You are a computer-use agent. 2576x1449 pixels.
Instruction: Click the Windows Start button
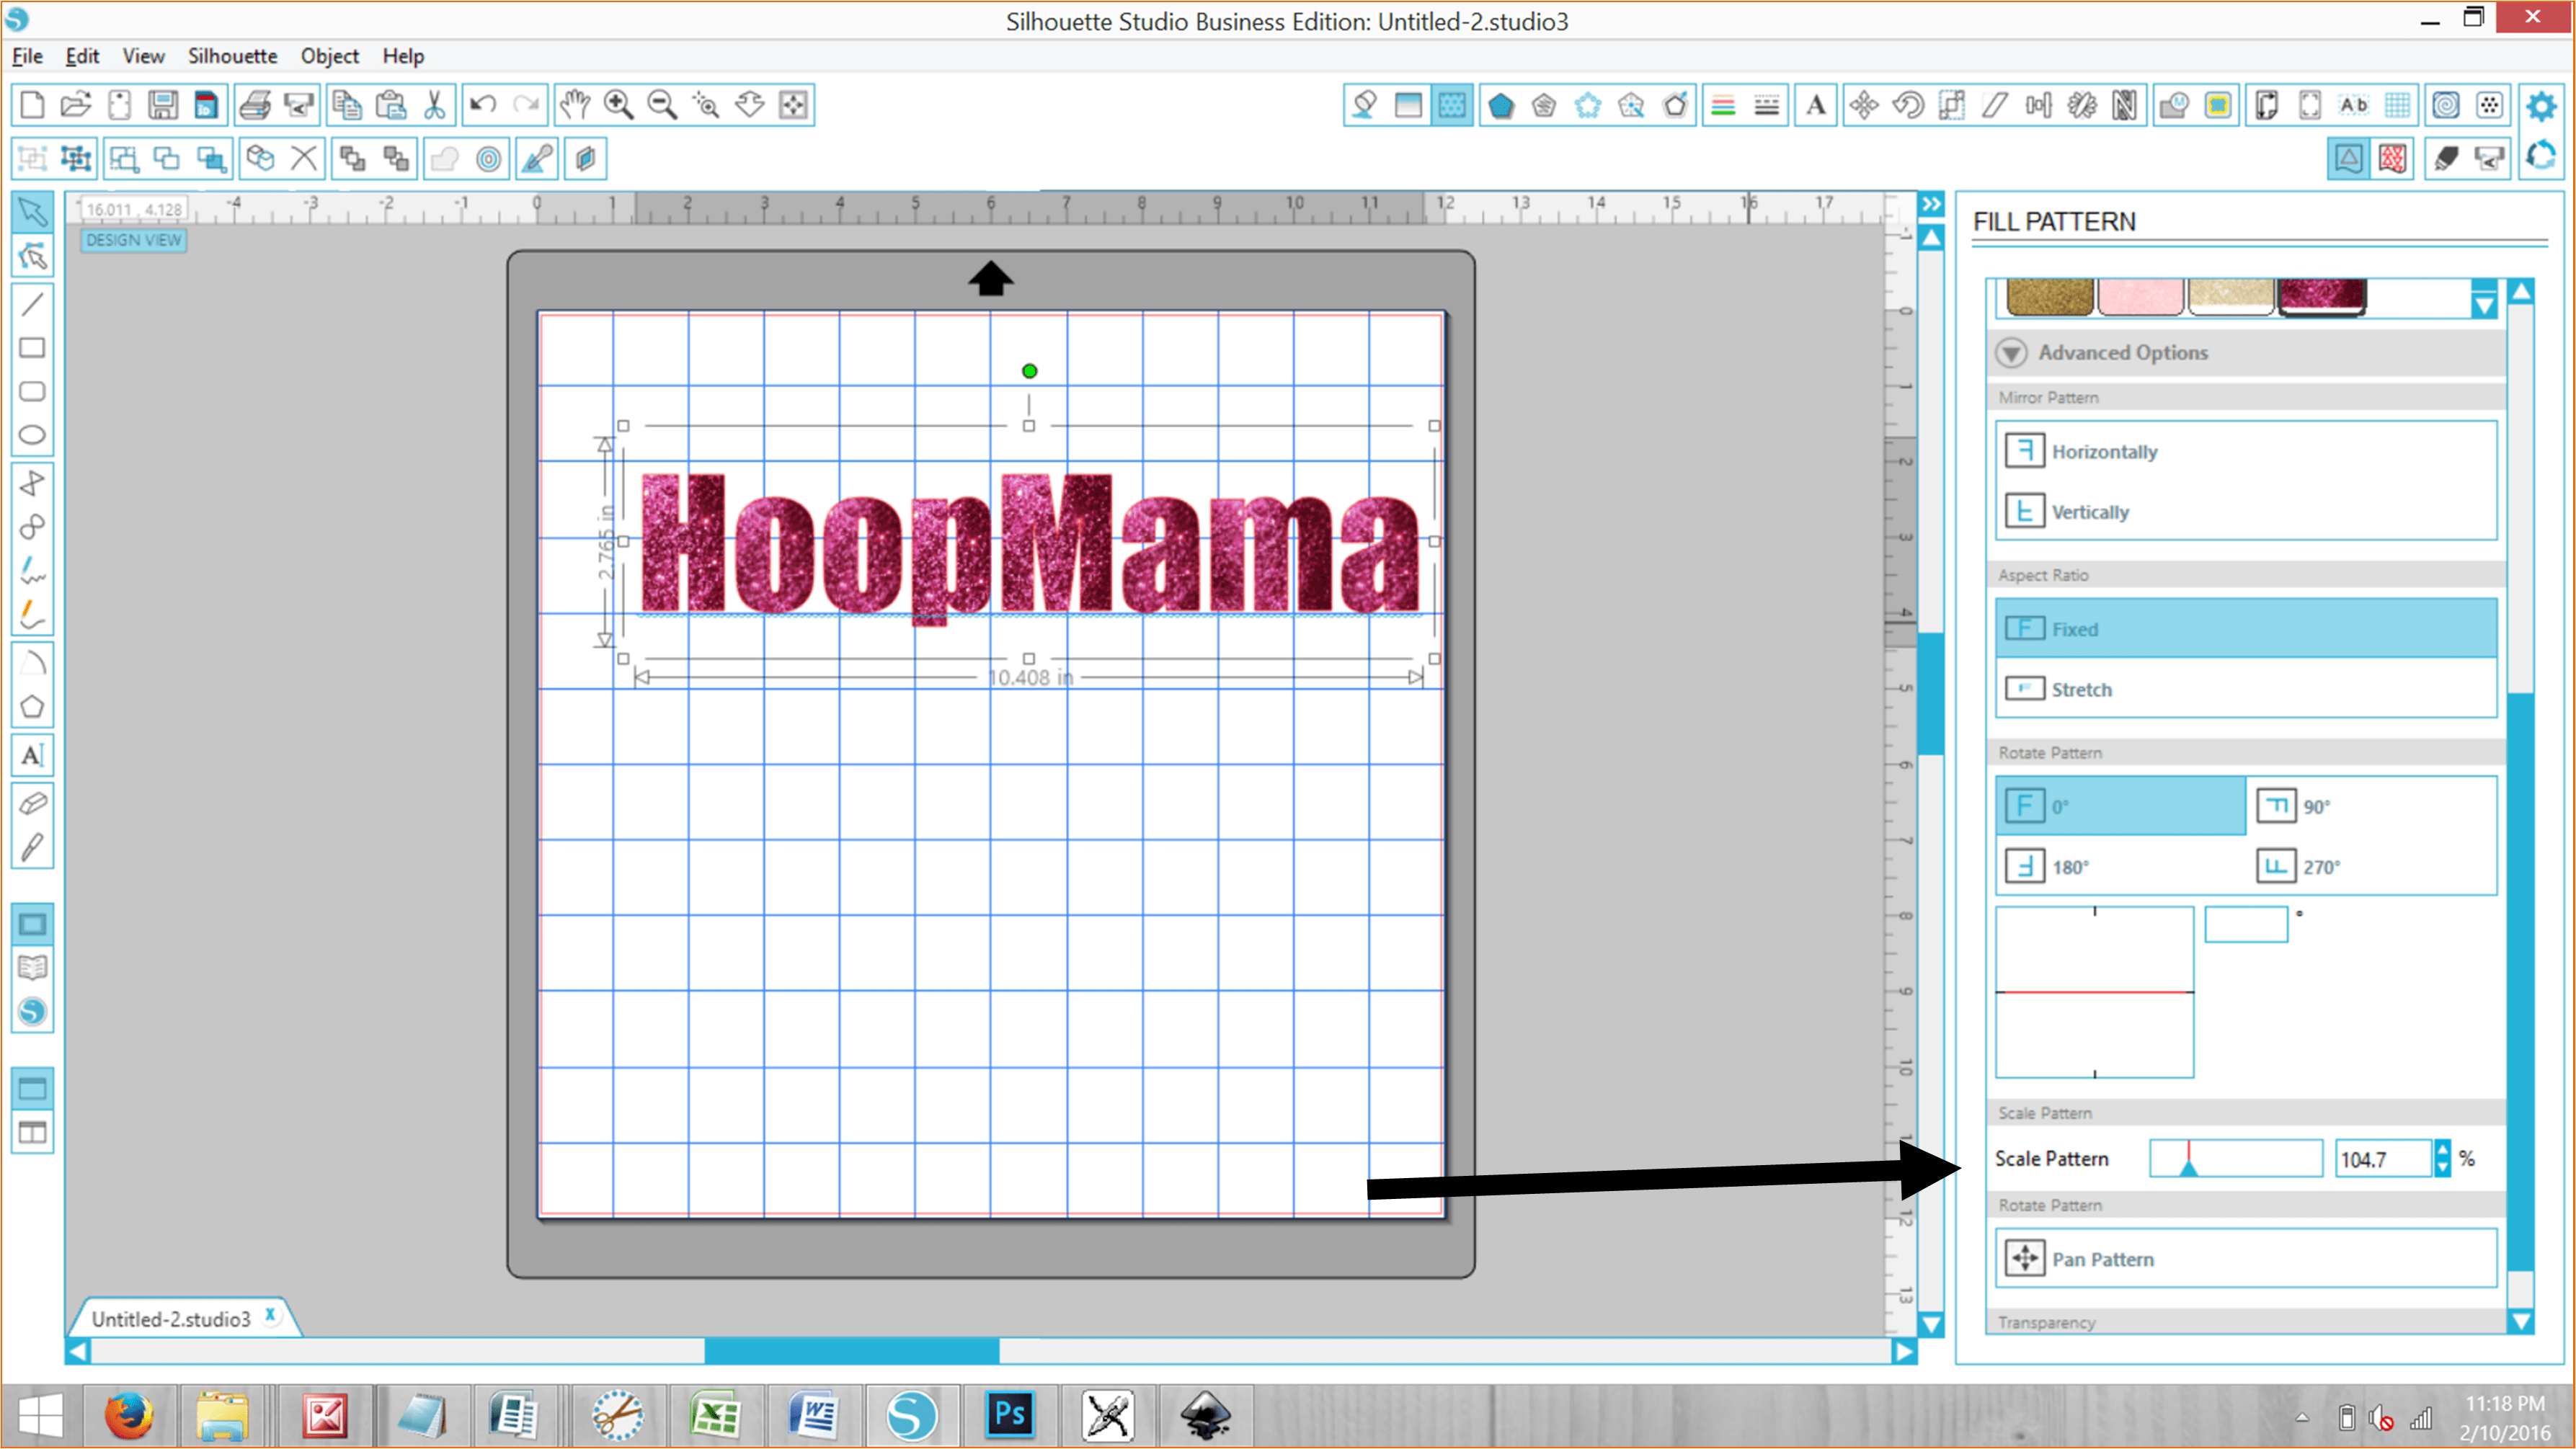click(x=41, y=1415)
